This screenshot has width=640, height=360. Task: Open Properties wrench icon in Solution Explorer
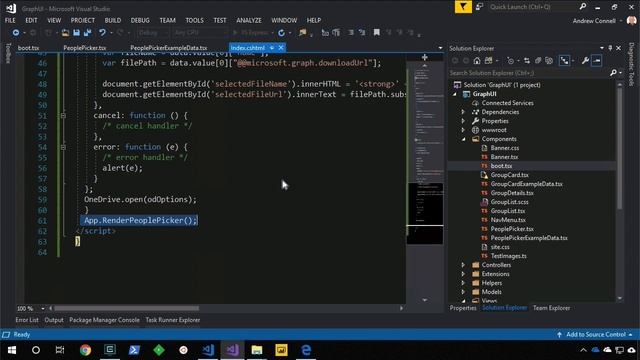click(585, 60)
